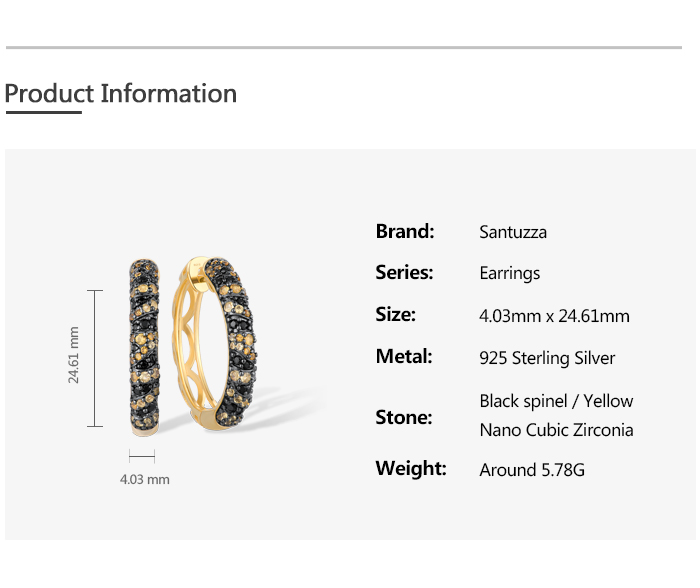Click the vertical height measurement line
Viewport: 700px width, 588px height.
coord(95,358)
